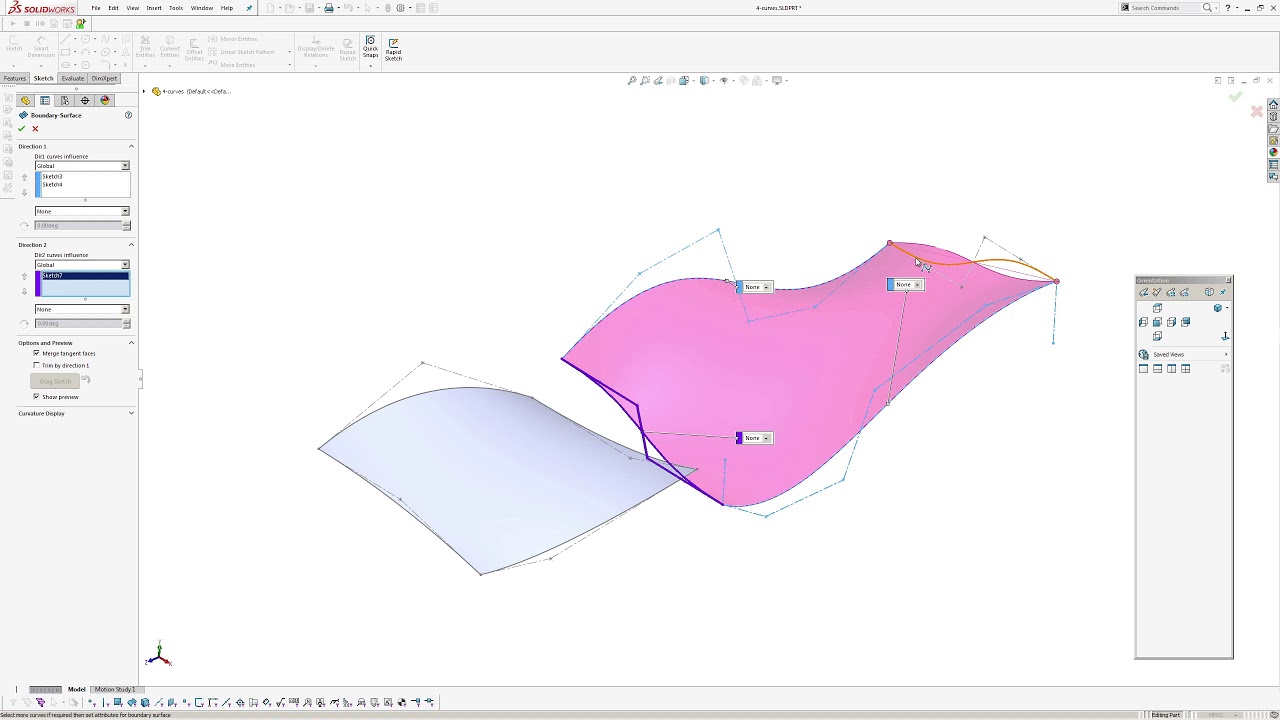
Task: Expand Curvature Display section
Action: 131,413
